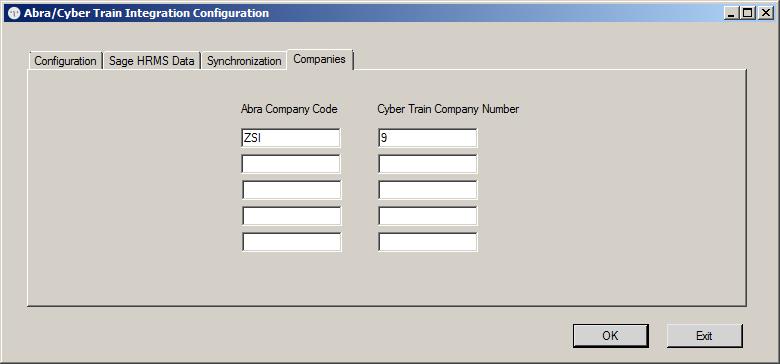Confirm settings with the OK button
The image size is (780, 364).
tap(610, 336)
